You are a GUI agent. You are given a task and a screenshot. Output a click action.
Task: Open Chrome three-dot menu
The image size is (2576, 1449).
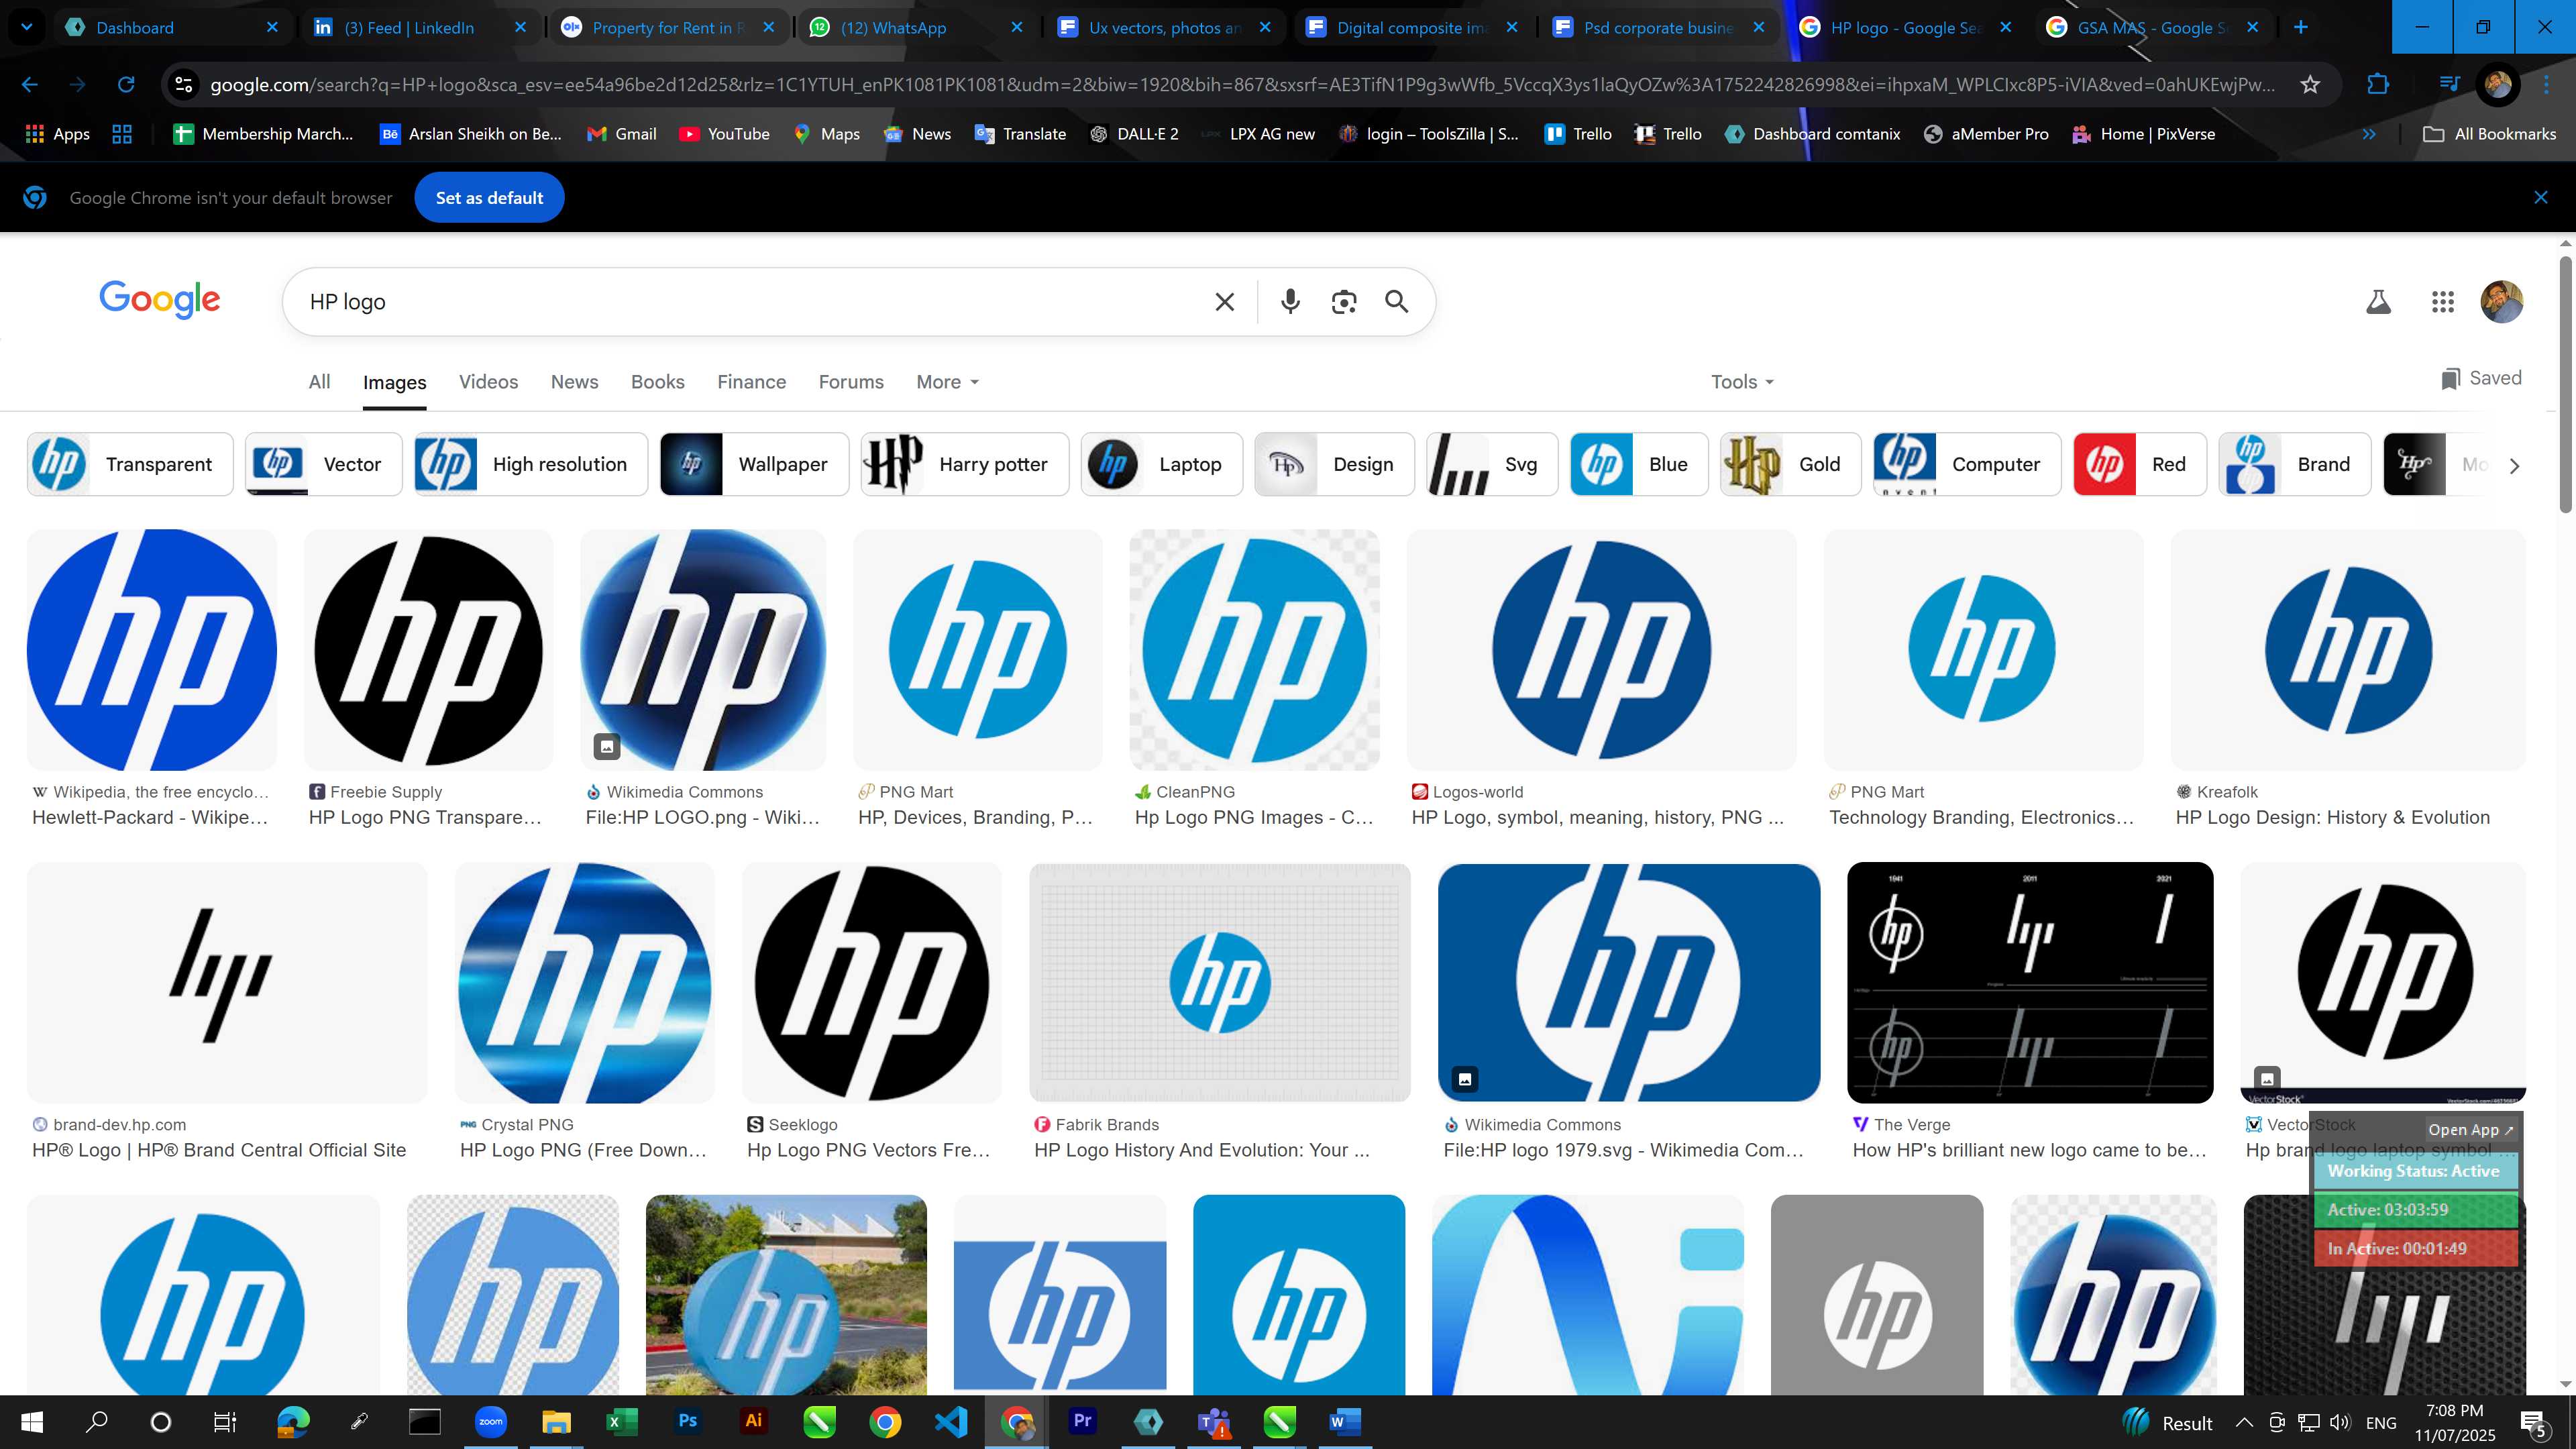tap(2547, 85)
